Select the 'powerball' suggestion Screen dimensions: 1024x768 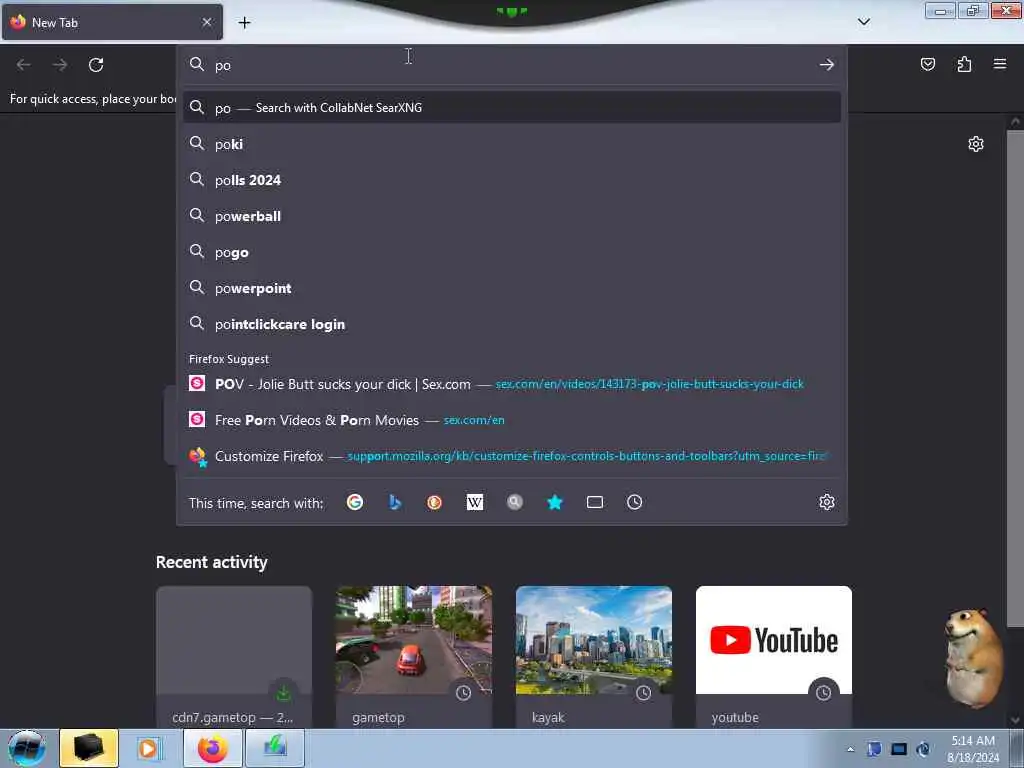(x=512, y=216)
